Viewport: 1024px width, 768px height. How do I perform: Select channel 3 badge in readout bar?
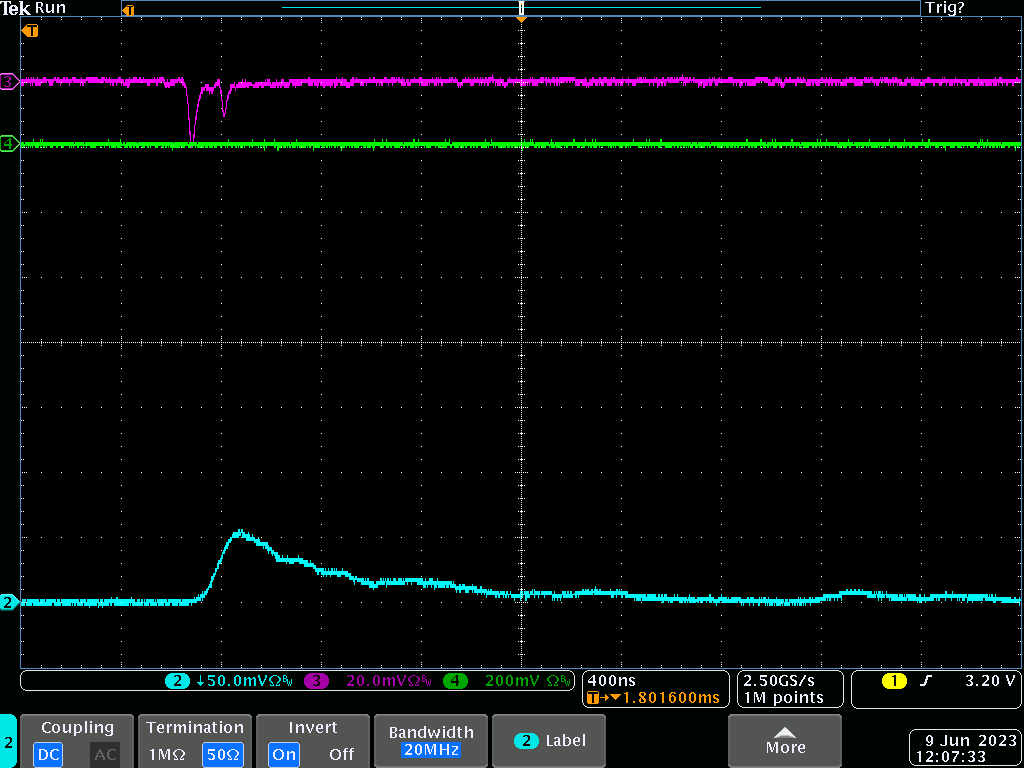click(x=316, y=681)
